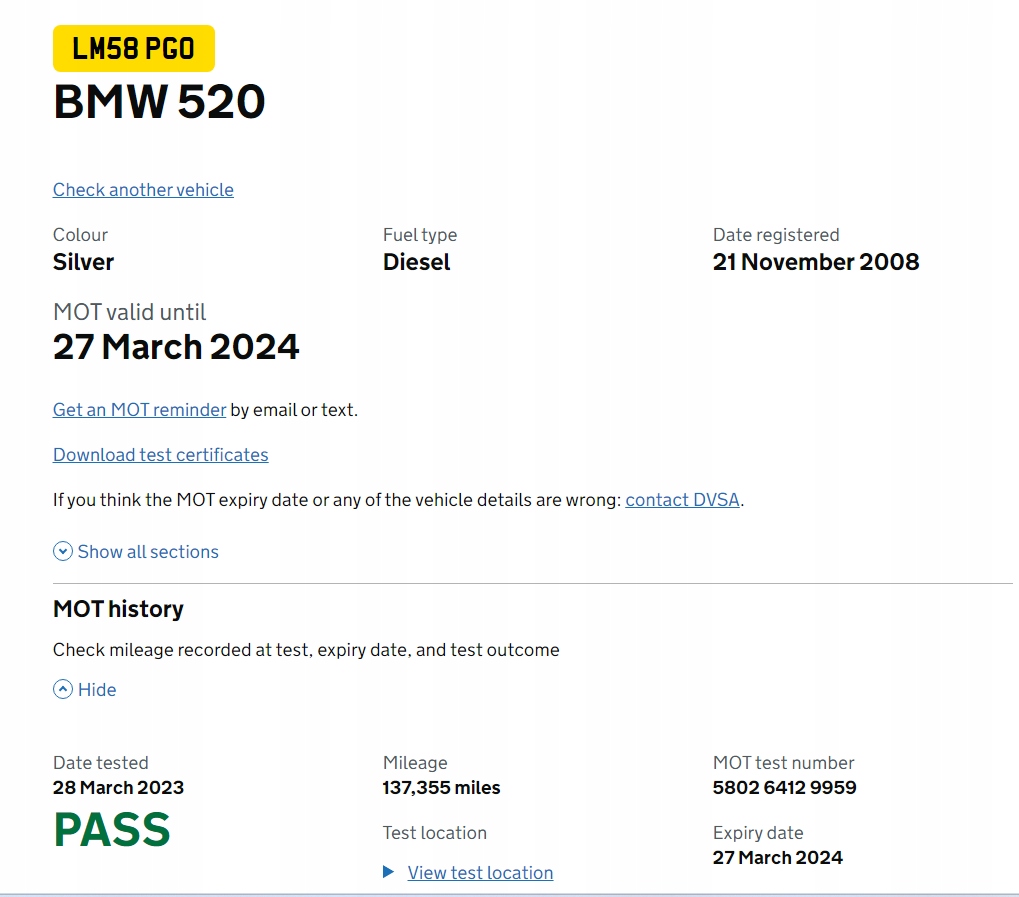Click the green PASS result
Image resolution: width=1019 pixels, height=897 pixels.
tap(112, 830)
